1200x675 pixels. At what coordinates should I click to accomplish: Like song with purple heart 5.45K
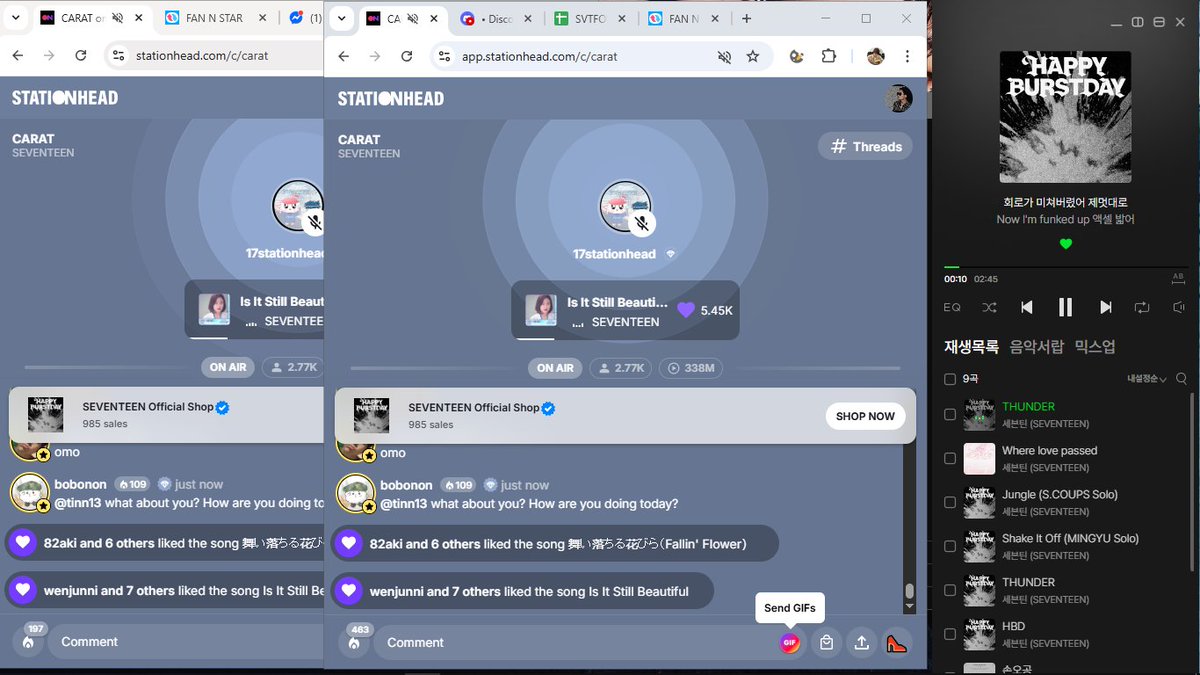686,310
